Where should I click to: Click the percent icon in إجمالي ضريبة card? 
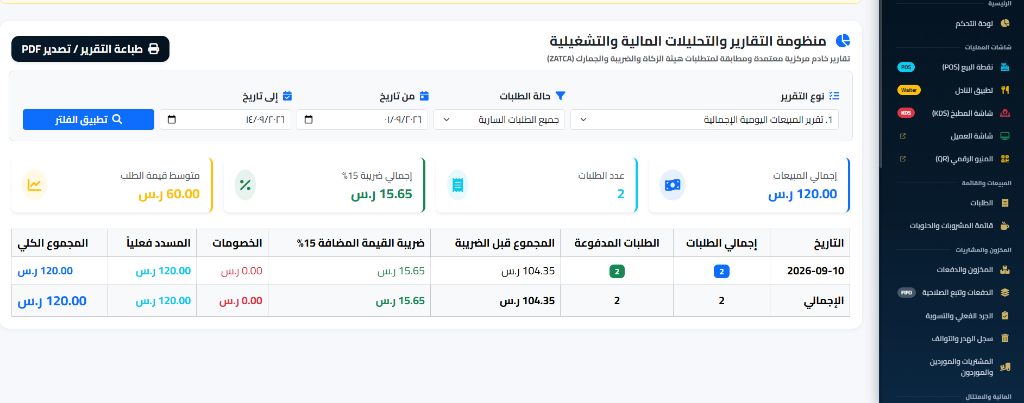(245, 185)
